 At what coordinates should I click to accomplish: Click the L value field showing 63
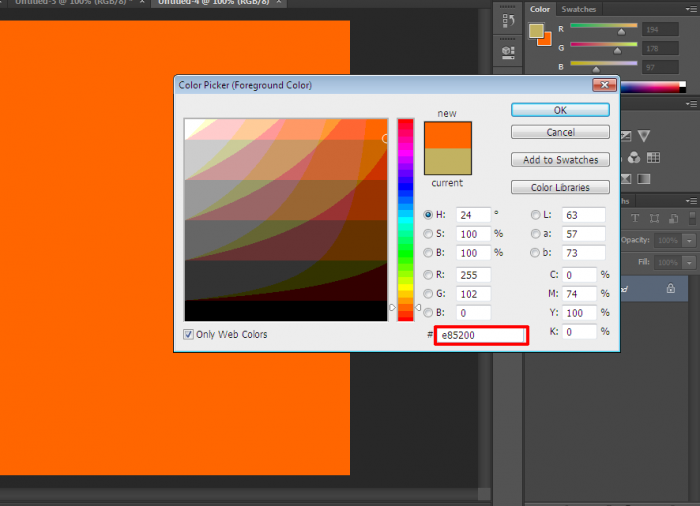pos(583,215)
